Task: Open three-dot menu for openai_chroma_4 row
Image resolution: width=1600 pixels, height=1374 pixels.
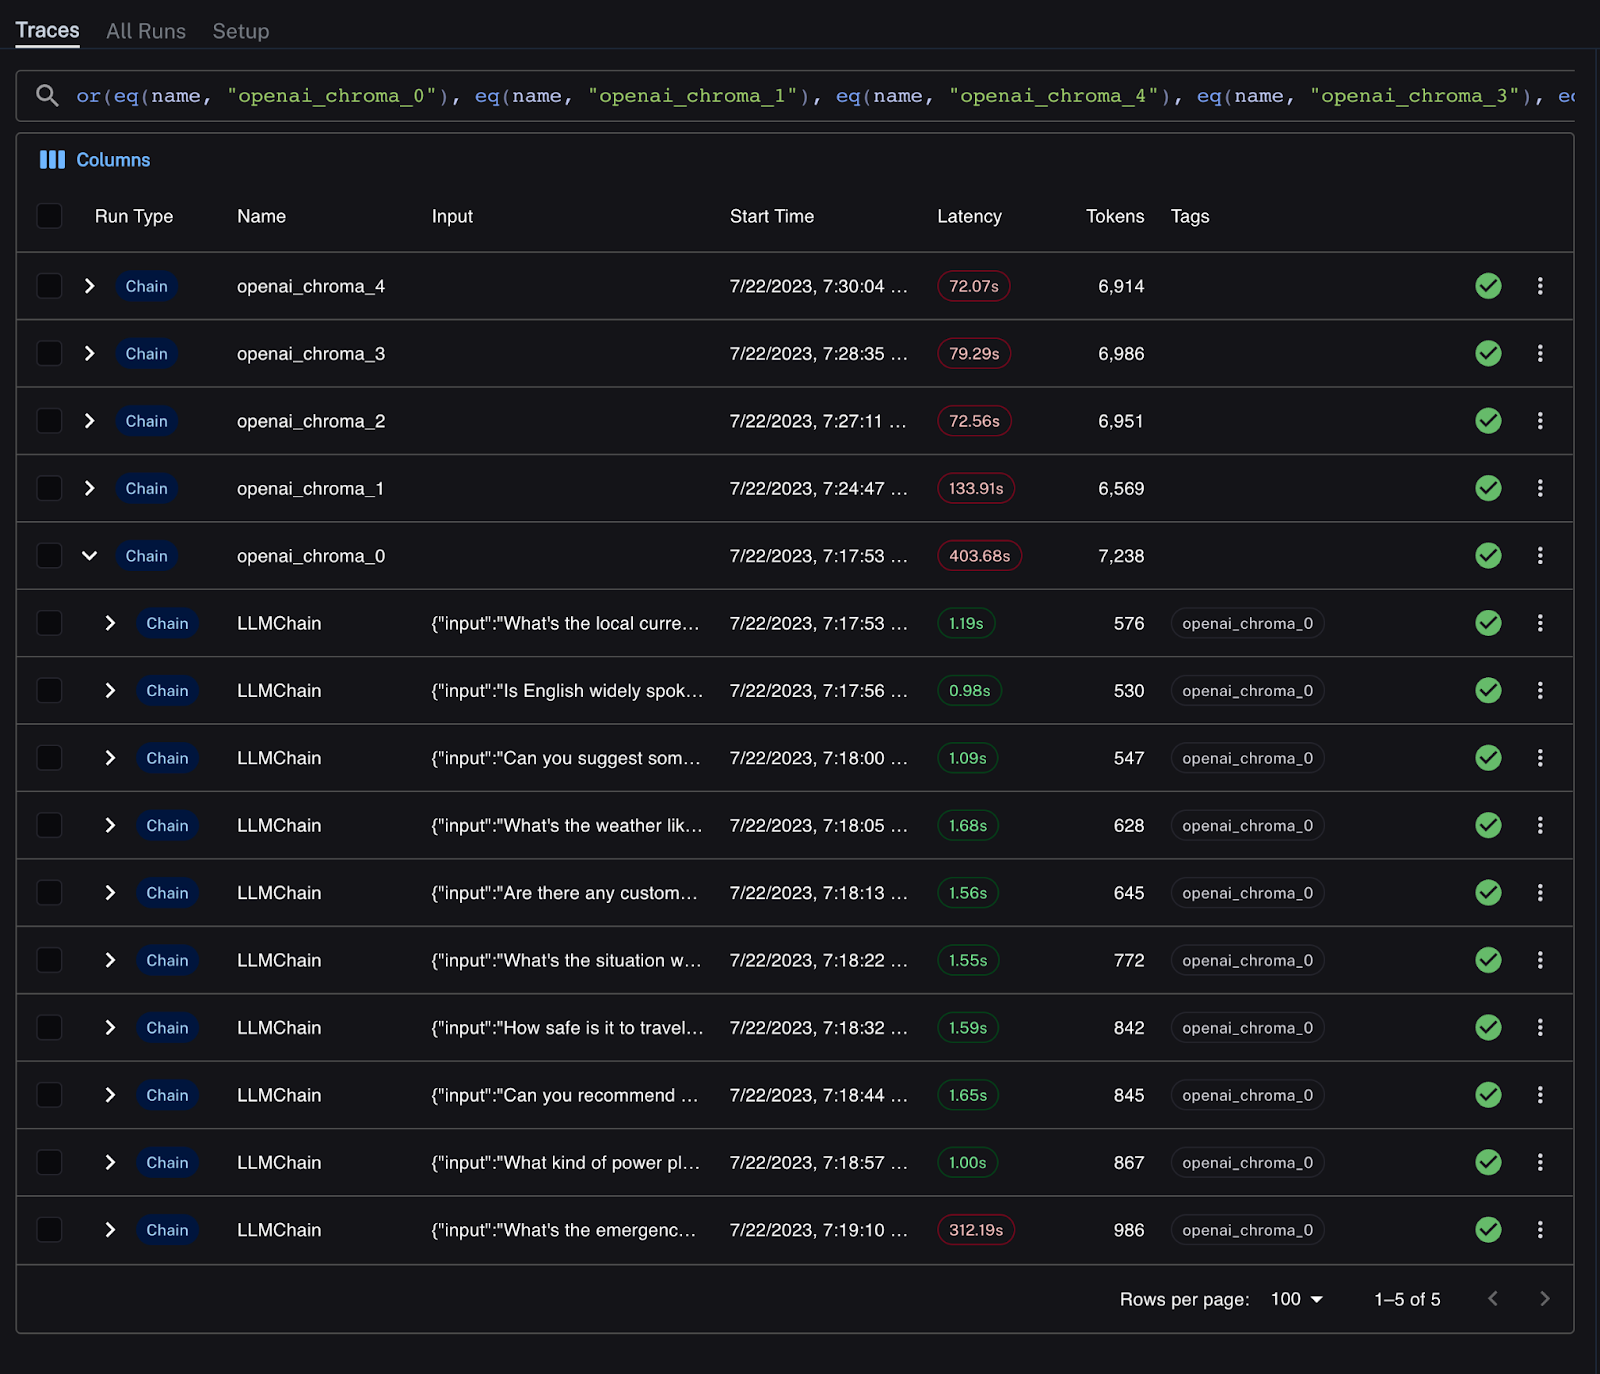Action: [1539, 286]
